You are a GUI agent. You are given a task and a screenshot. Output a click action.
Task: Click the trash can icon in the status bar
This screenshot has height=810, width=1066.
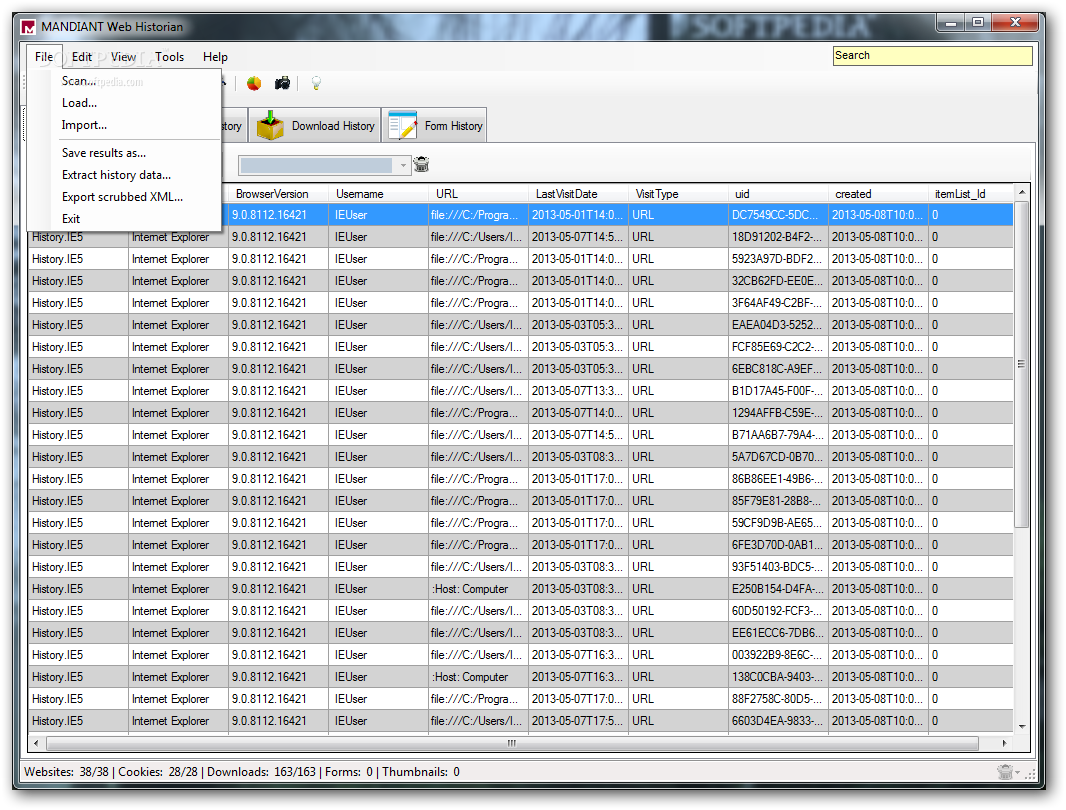coord(1005,772)
